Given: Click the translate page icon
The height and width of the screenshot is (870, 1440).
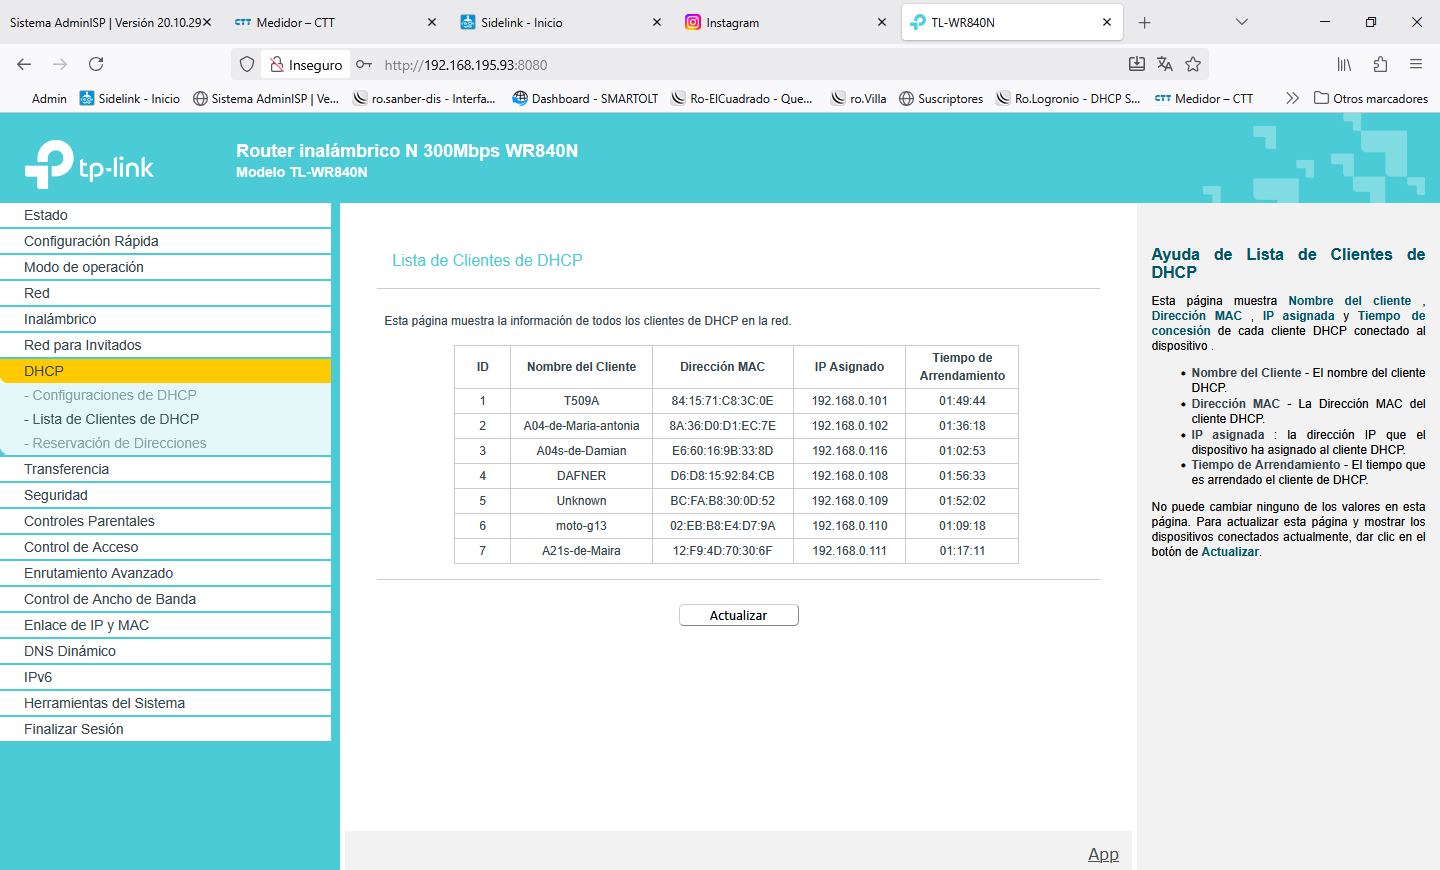Looking at the screenshot, I should (x=1165, y=64).
